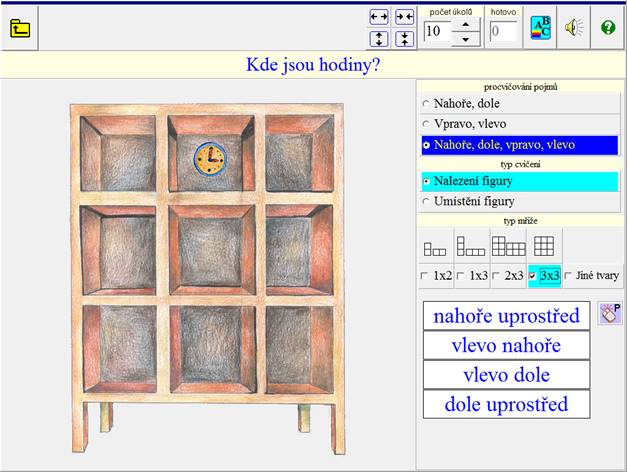Open help with the green question mark

click(x=608, y=28)
